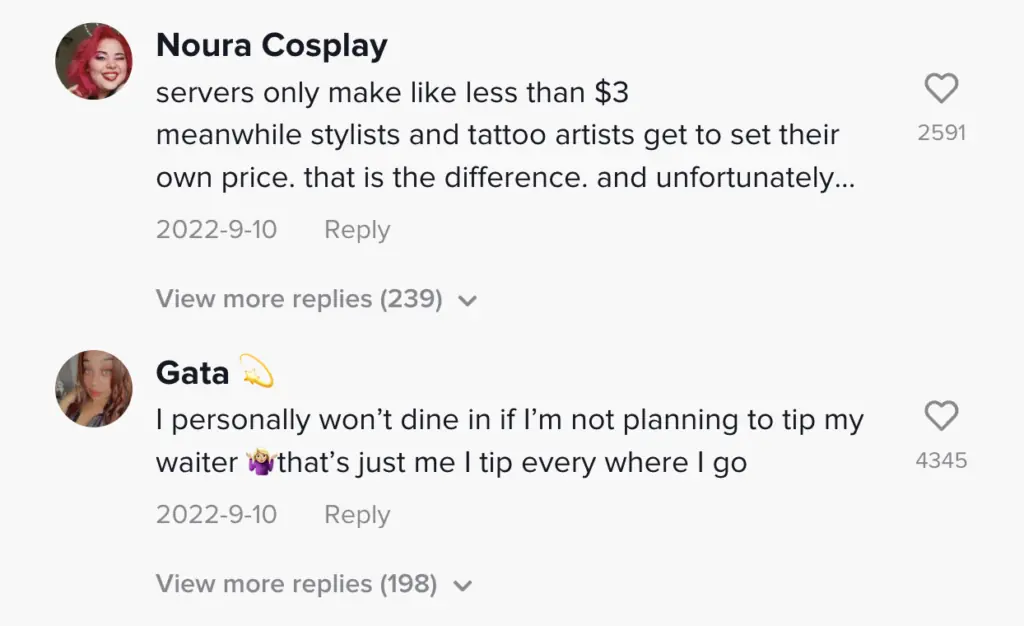Like Gata's comment with the heart icon
This screenshot has height=626, width=1024.
point(941,416)
